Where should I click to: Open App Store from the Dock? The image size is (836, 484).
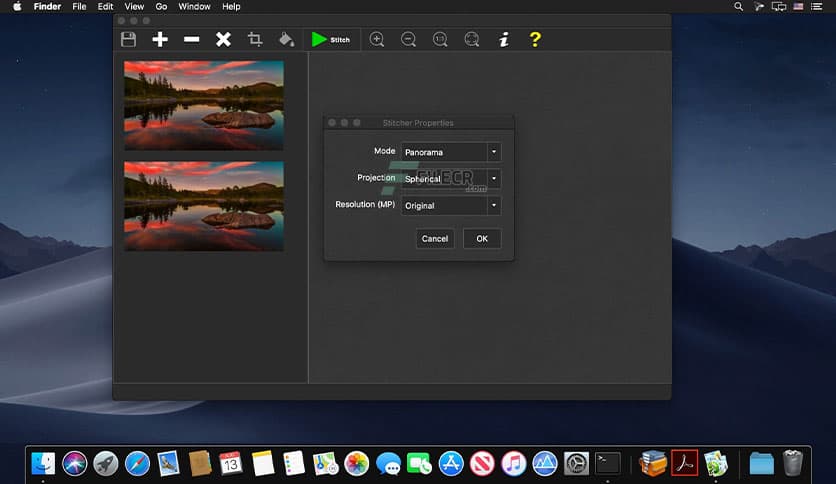pyautogui.click(x=451, y=463)
